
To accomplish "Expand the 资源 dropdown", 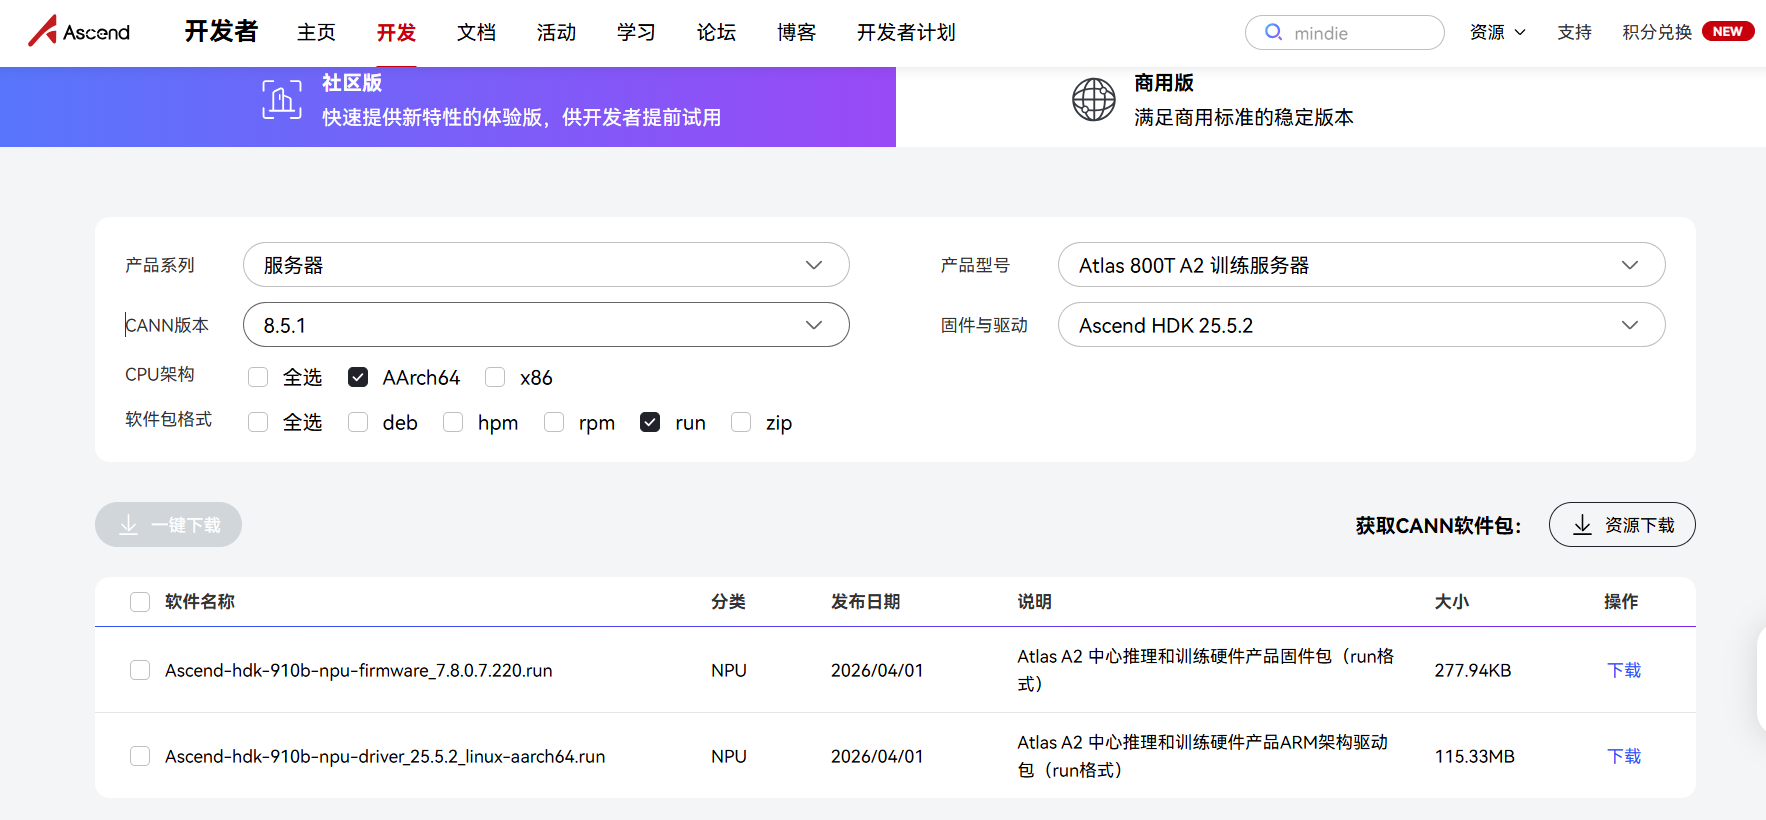I will (x=1497, y=32).
